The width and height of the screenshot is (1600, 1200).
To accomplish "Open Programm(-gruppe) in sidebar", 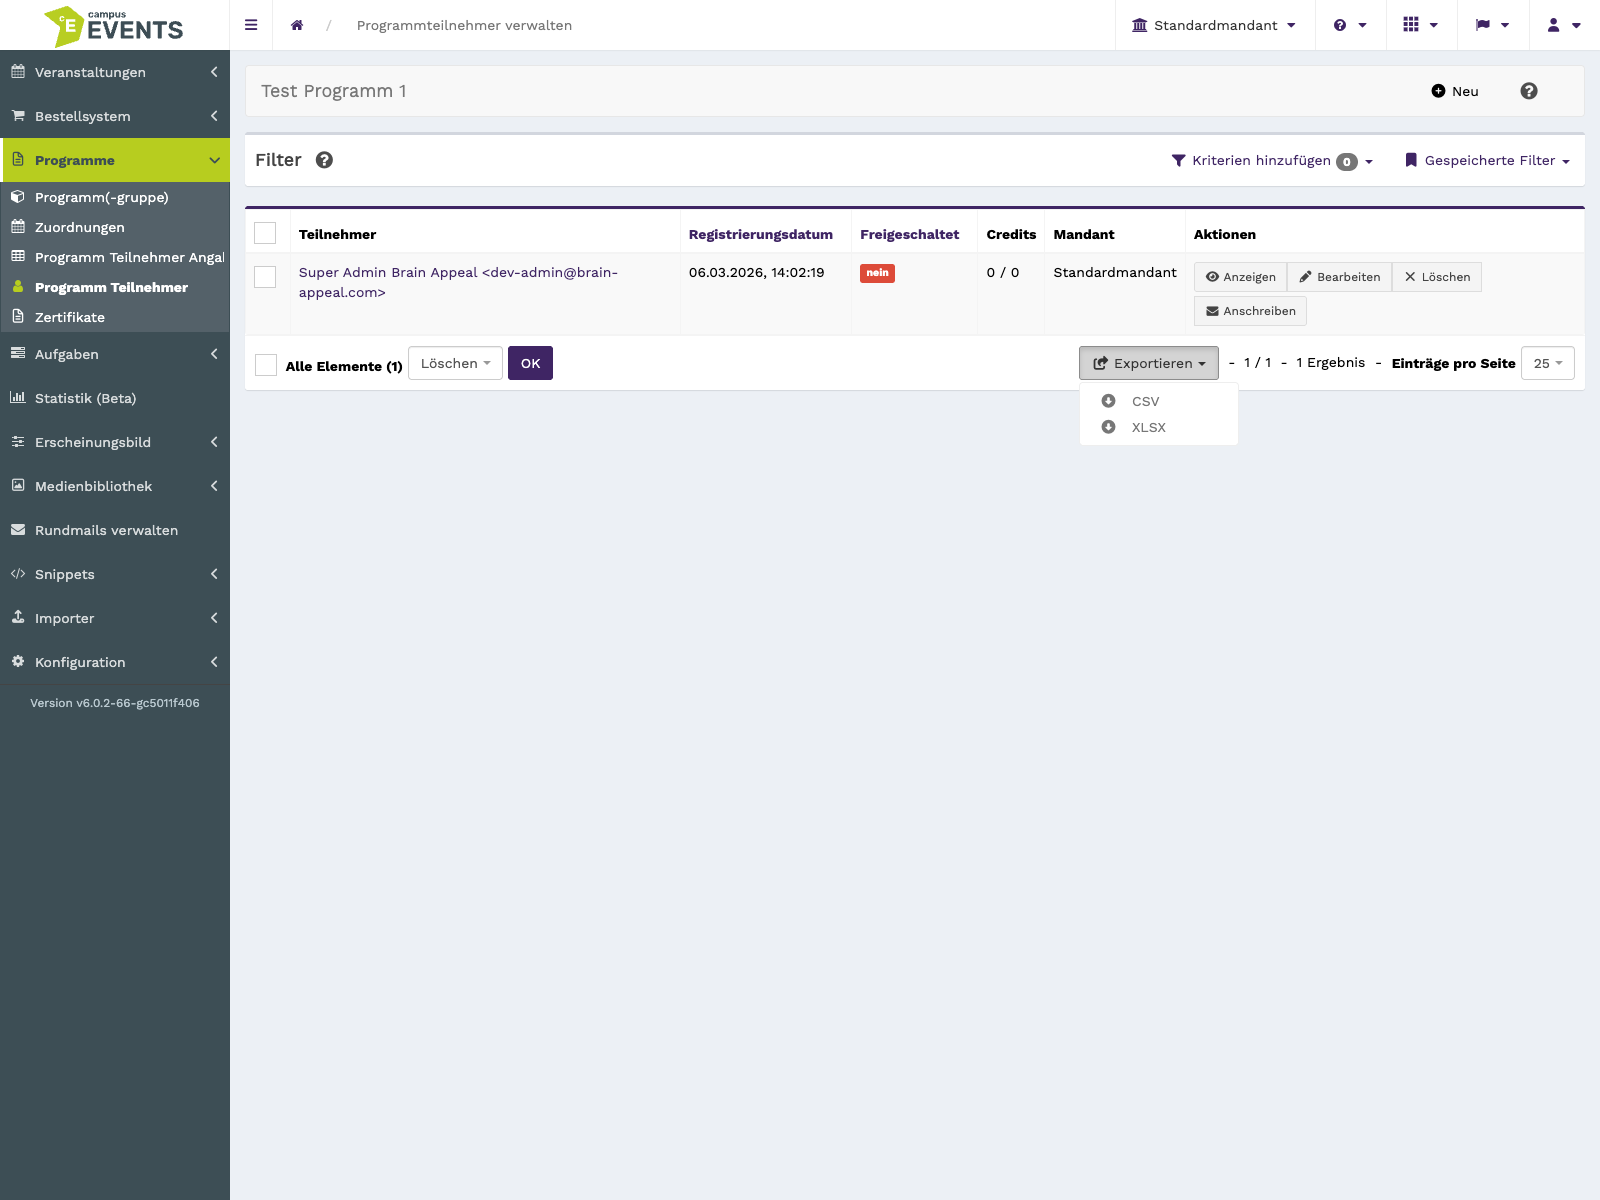I will pyautogui.click(x=115, y=197).
